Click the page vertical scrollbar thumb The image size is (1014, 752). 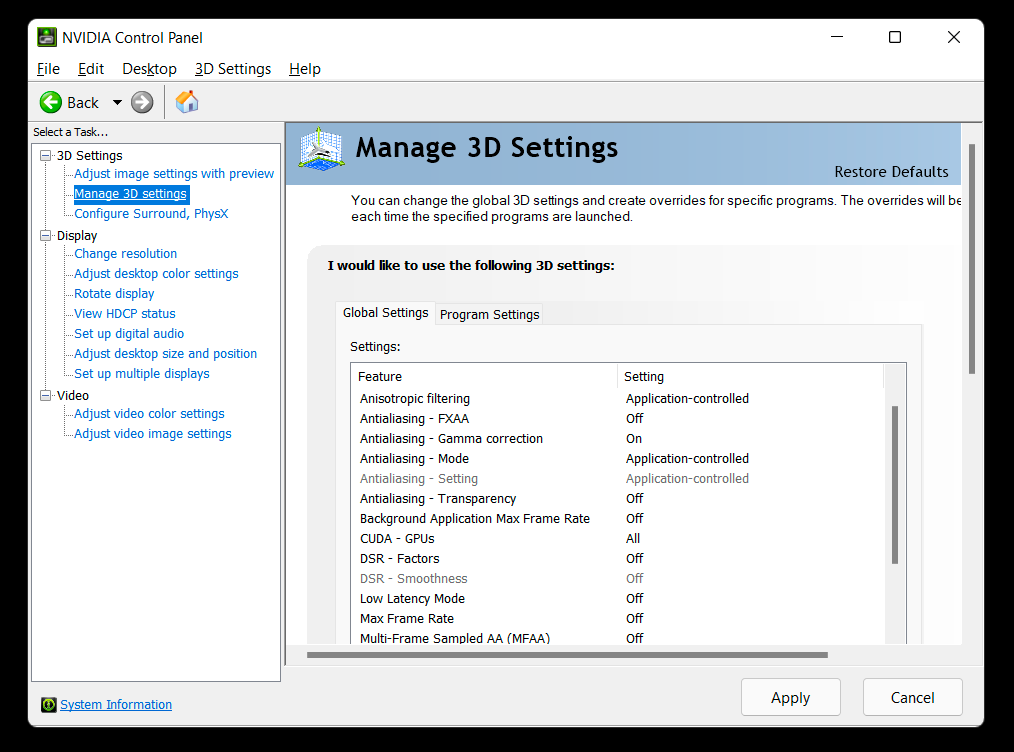pyautogui.click(x=971, y=259)
